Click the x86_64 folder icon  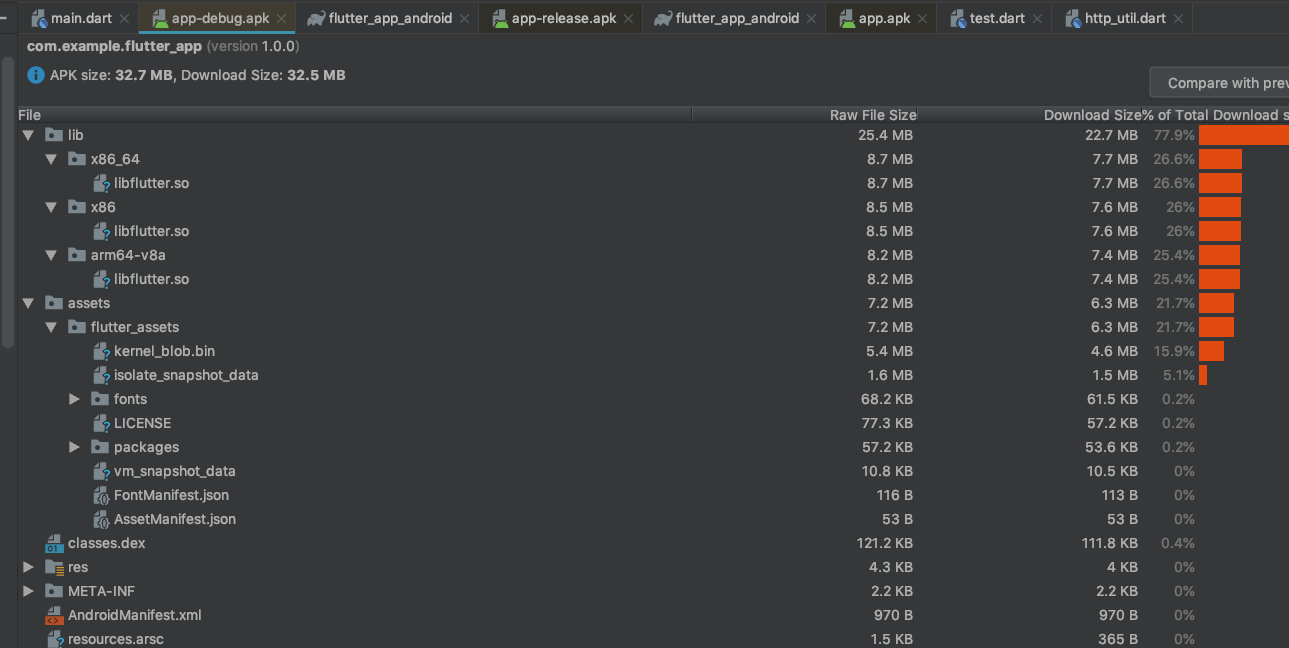pyautogui.click(x=77, y=159)
